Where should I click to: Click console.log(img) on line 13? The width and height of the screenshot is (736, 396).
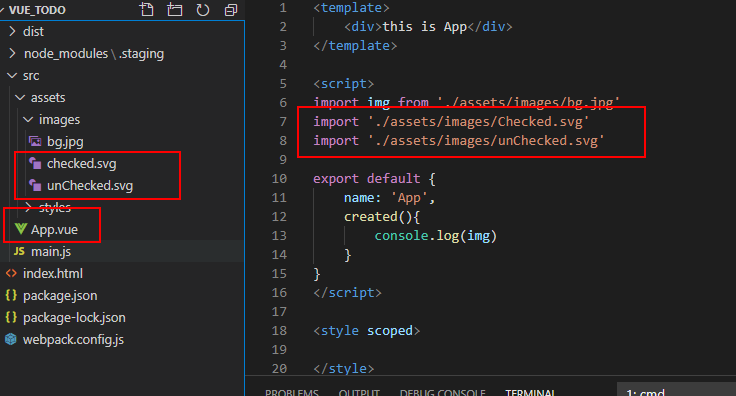coord(436,236)
